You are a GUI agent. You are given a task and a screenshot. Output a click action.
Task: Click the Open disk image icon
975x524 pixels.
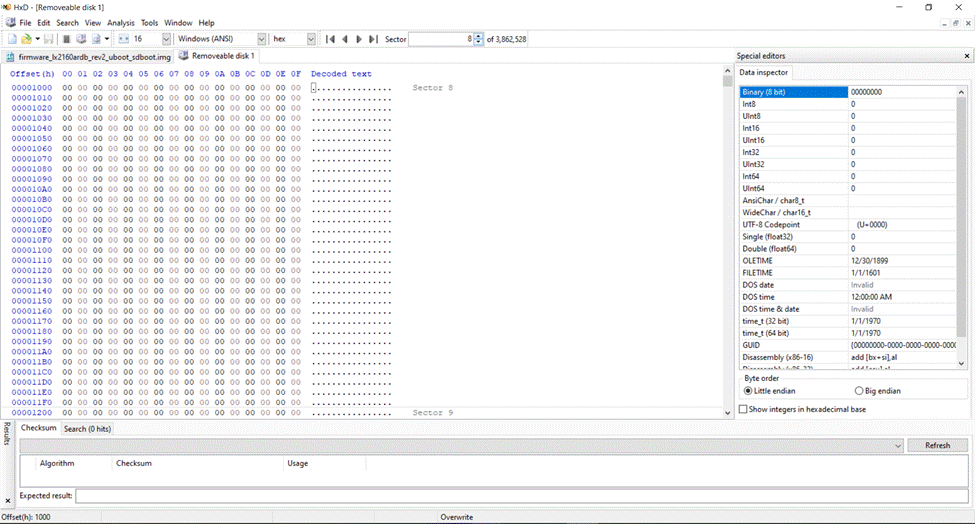point(96,39)
